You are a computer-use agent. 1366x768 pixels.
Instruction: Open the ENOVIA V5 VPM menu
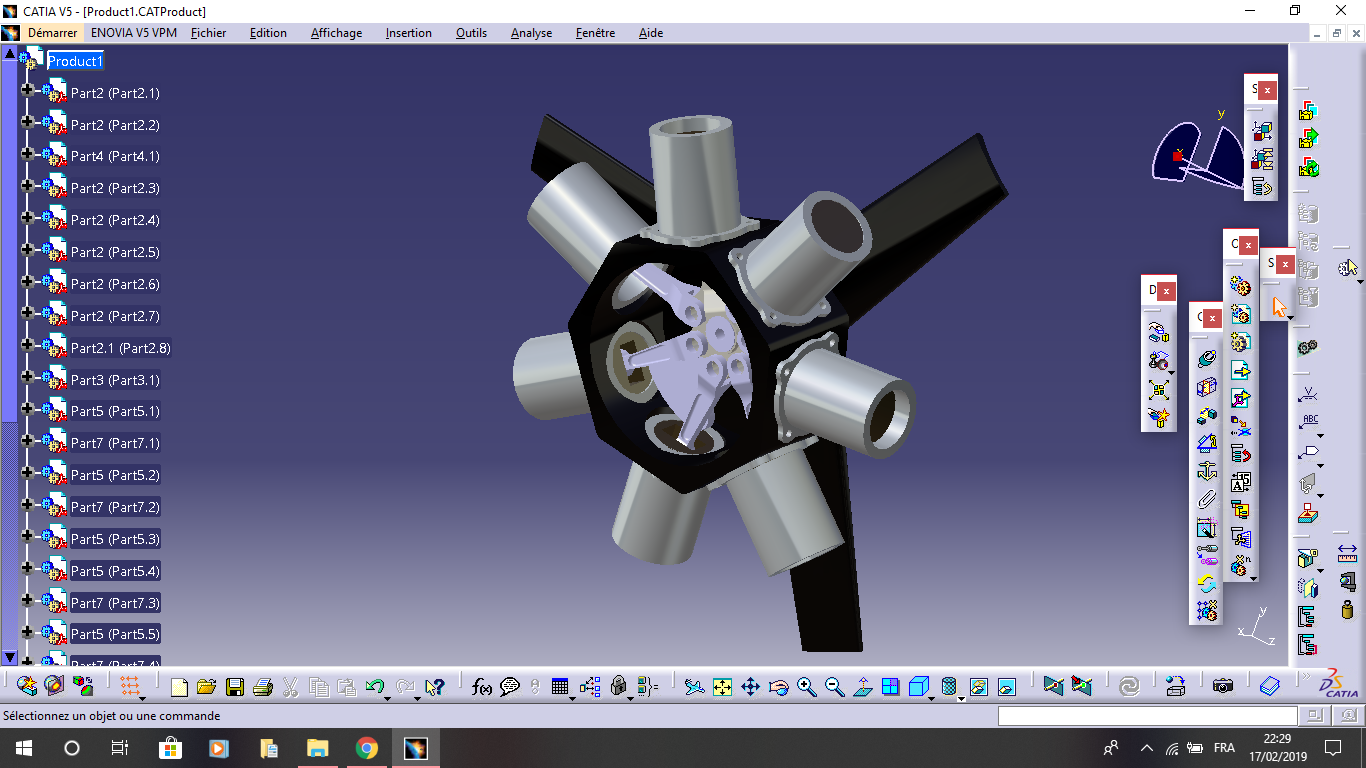click(x=134, y=33)
